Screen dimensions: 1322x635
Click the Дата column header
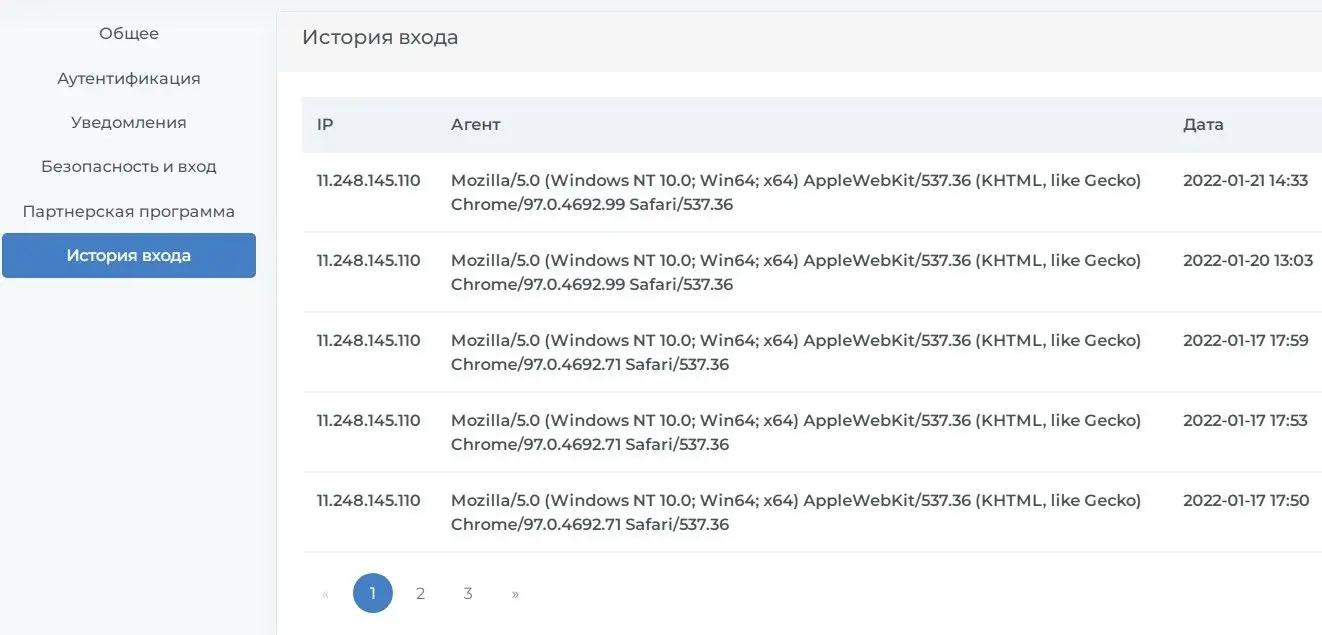point(1203,125)
